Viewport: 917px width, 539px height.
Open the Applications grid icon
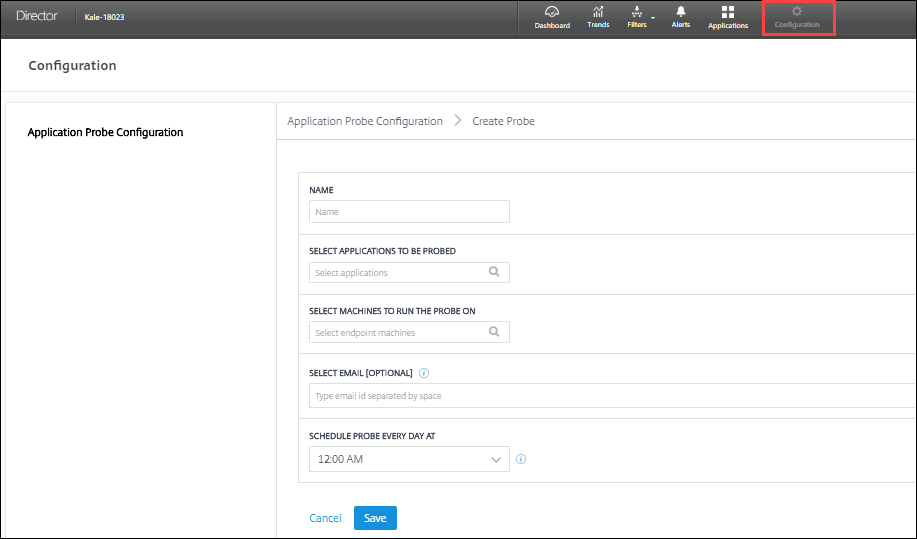[727, 13]
